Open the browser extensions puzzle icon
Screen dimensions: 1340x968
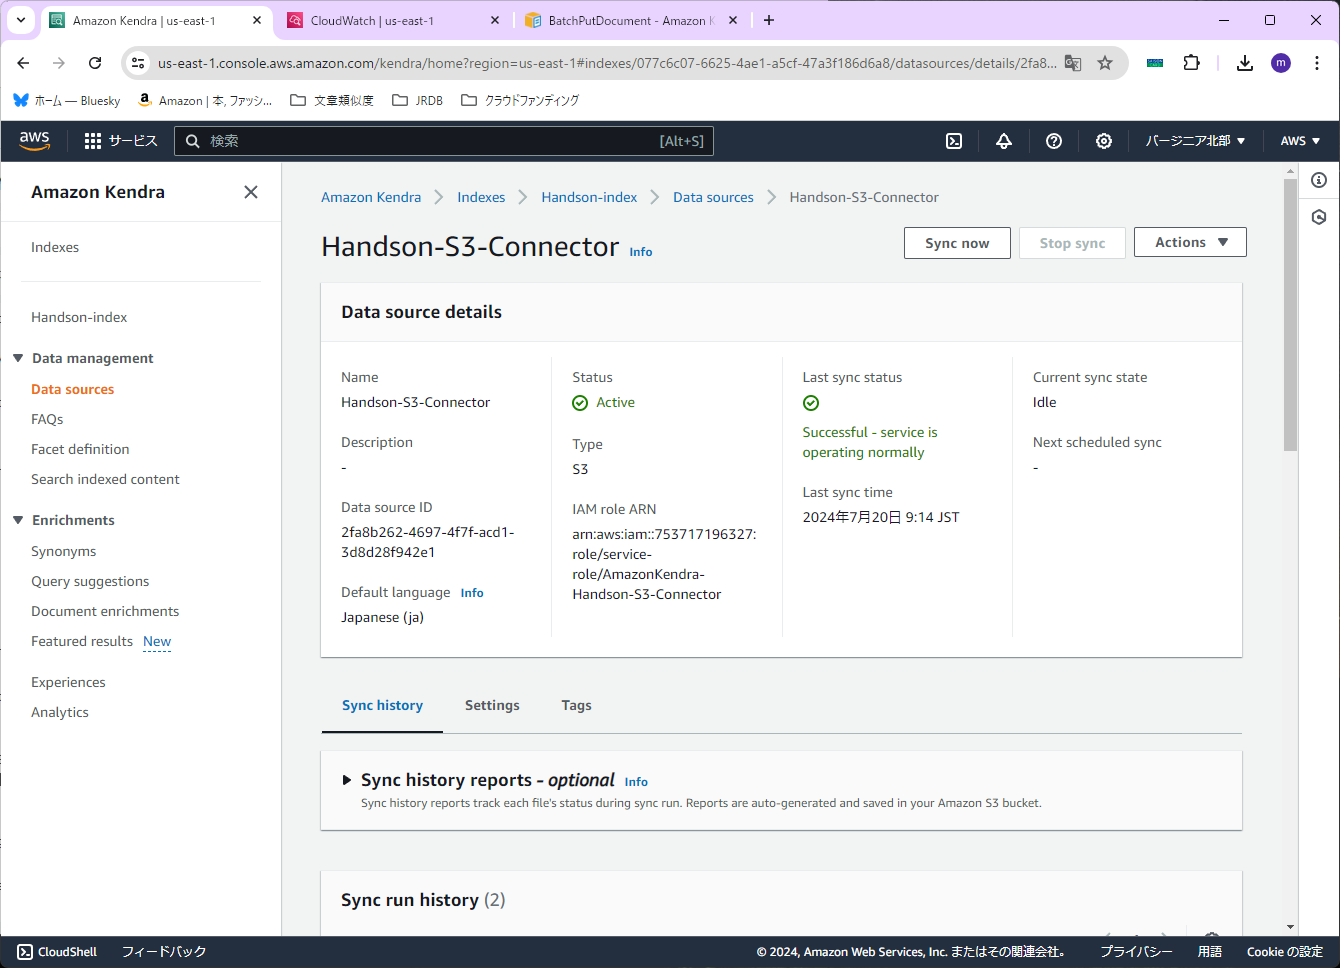click(1191, 63)
